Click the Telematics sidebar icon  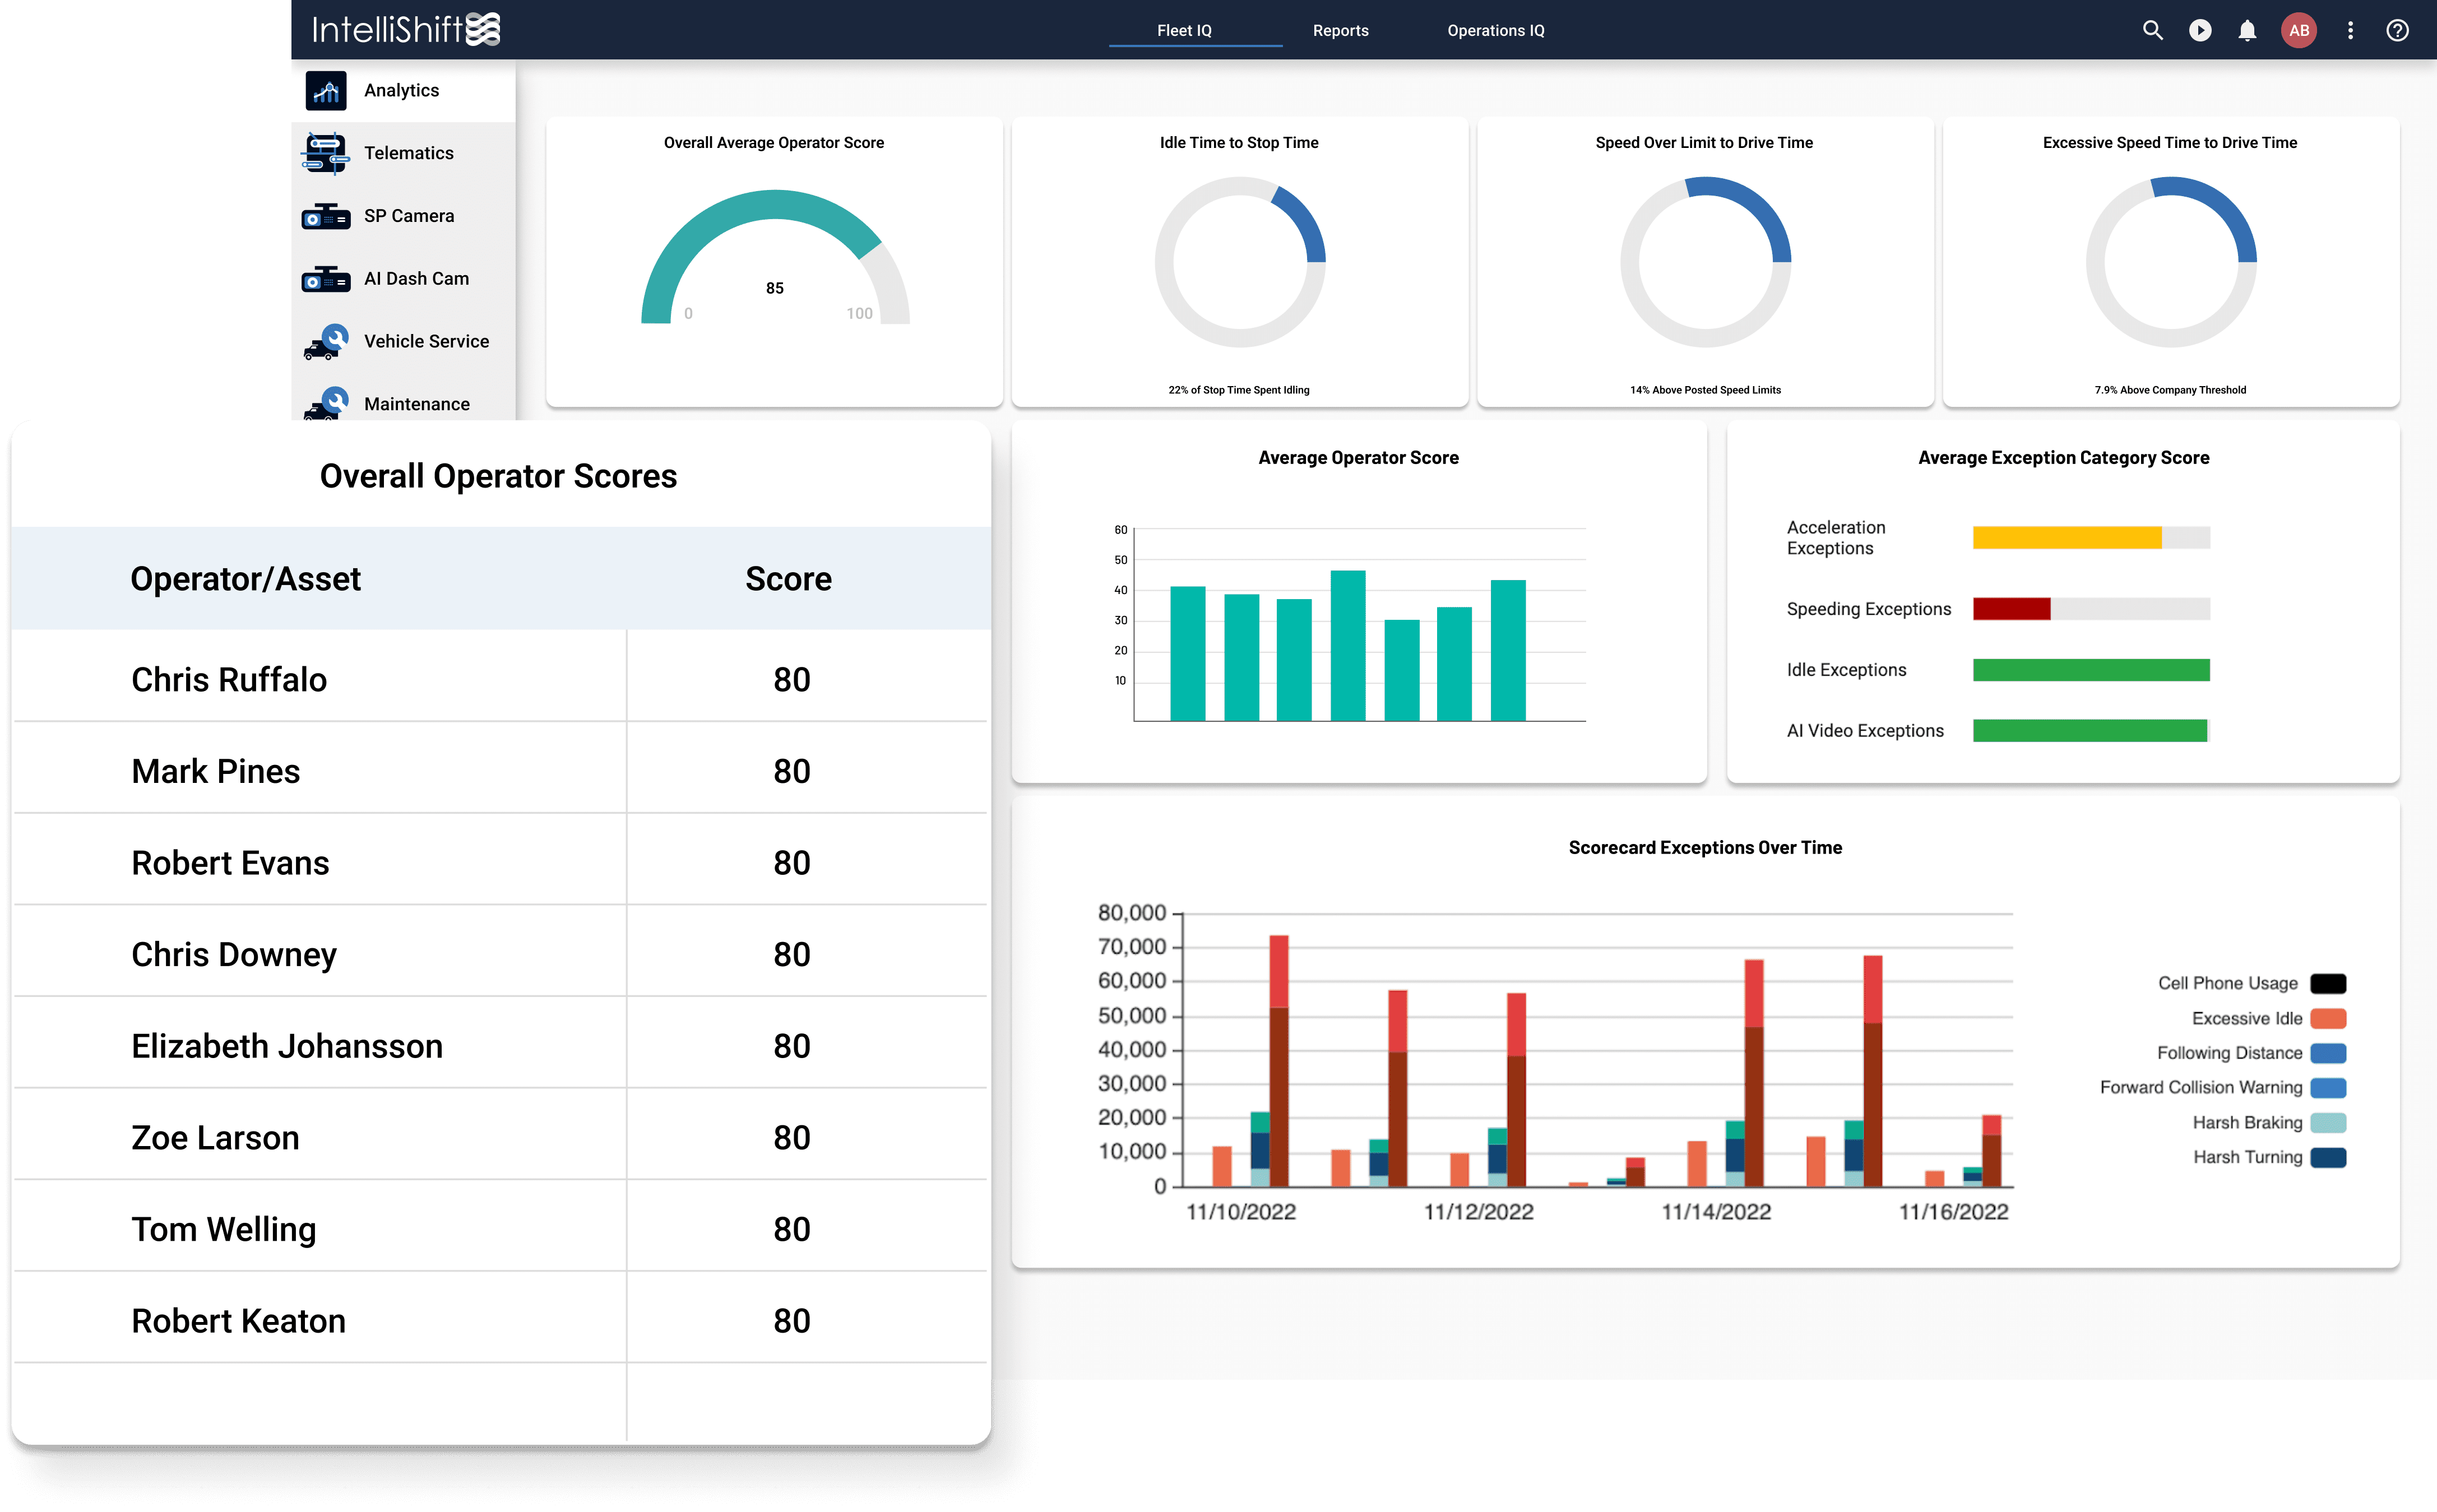click(x=326, y=153)
